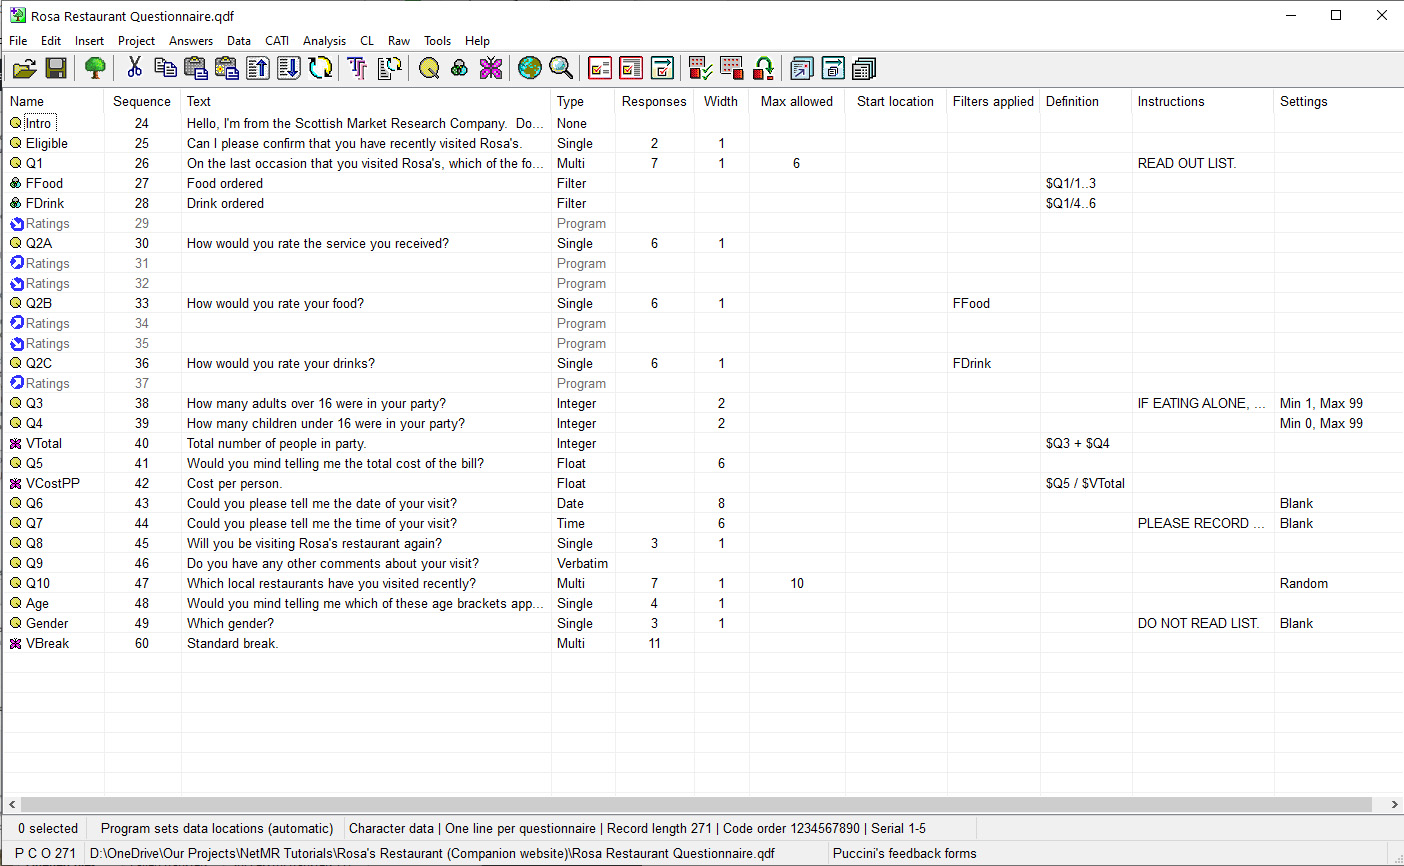Click the pink butterfly variable icon
Screen dimensions: 1404x866
(x=490, y=68)
